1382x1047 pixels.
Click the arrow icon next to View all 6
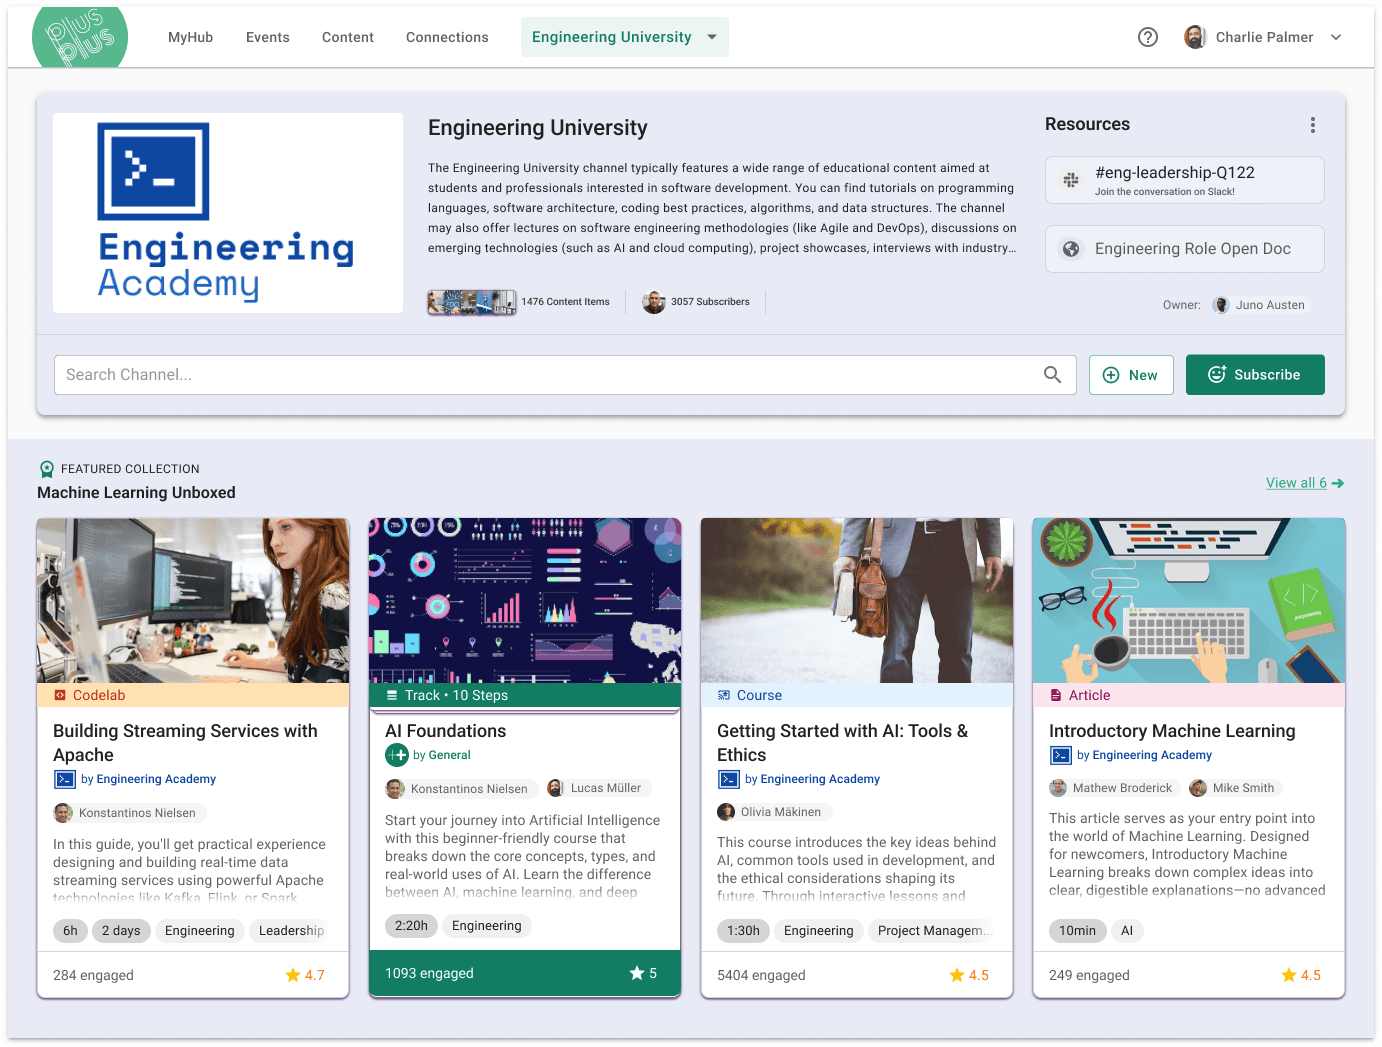(1338, 483)
